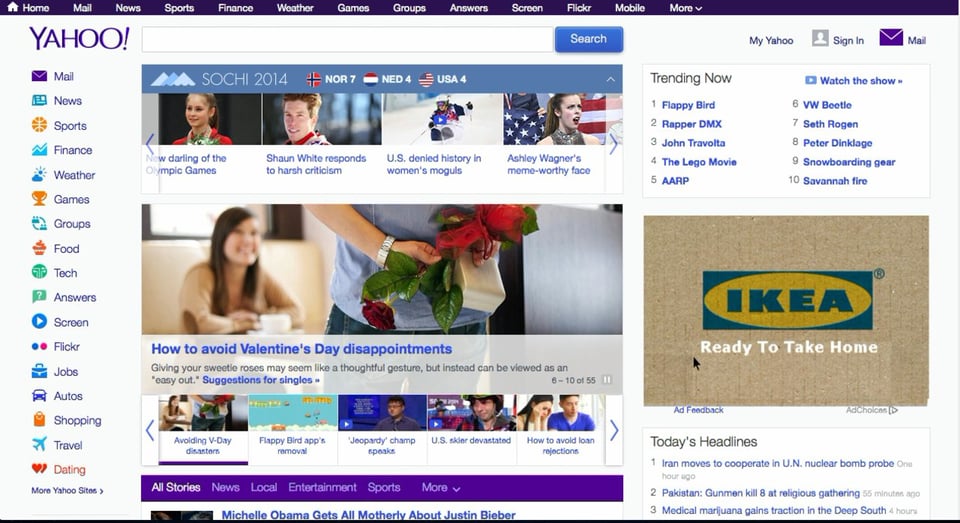Advance story thumbnails with right arrow

point(614,431)
